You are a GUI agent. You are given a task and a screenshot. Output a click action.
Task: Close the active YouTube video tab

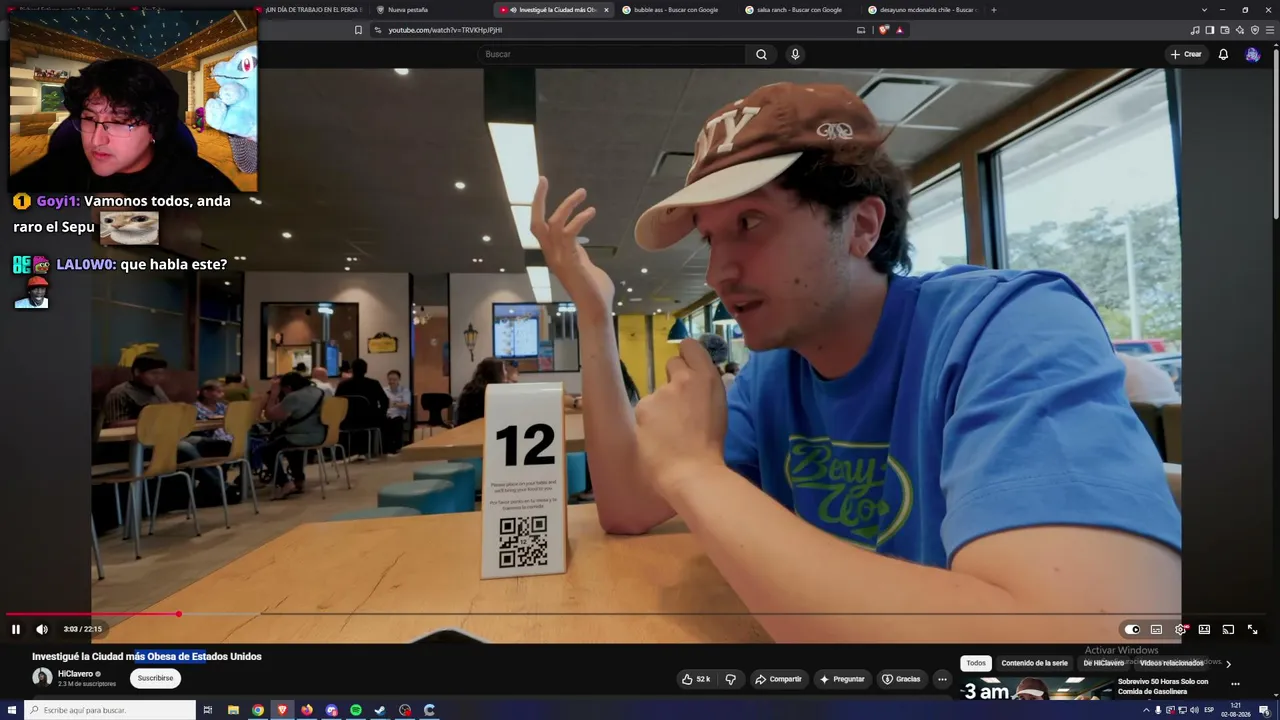pos(606,10)
